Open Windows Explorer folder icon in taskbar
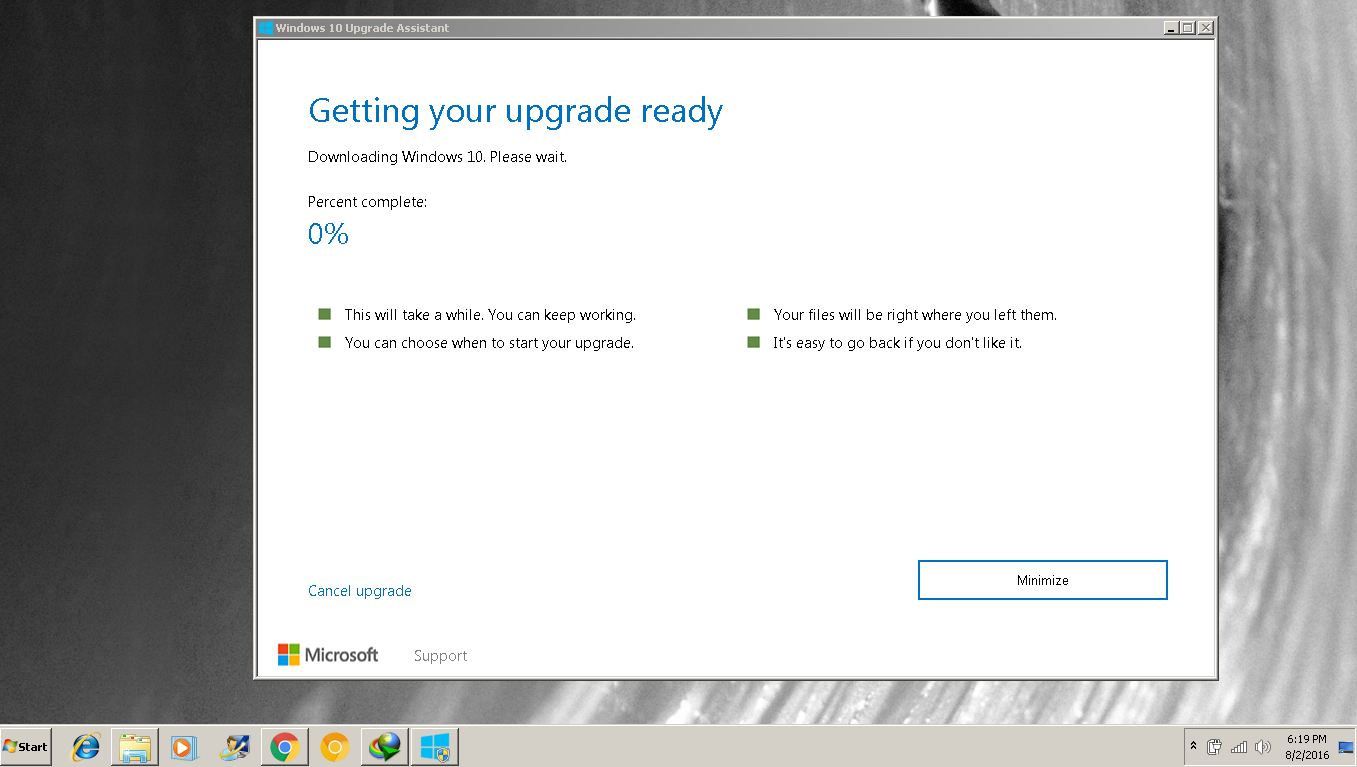The height and width of the screenshot is (767, 1357). coord(135,747)
